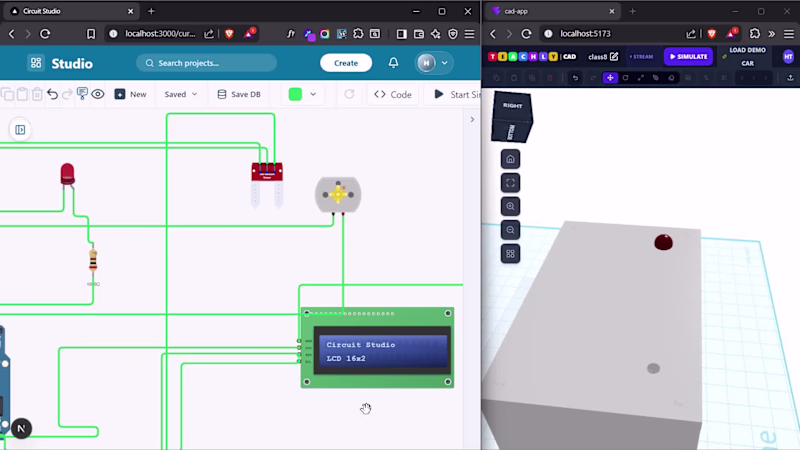800x450 pixels.
Task: Click the Create button
Action: pos(346,63)
